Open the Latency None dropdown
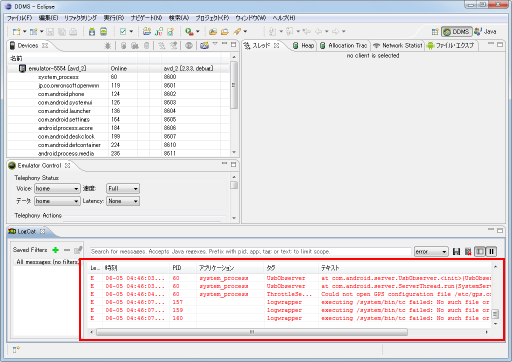 point(123,201)
